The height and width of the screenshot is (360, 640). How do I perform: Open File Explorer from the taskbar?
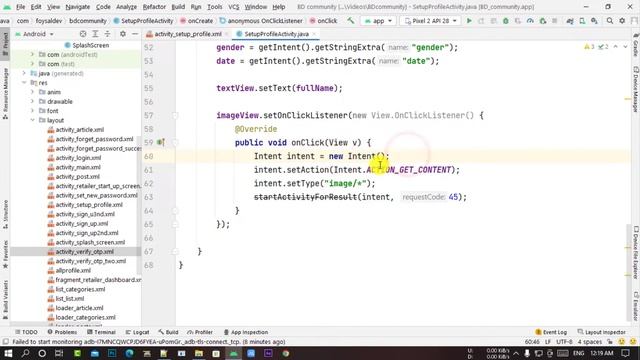(x=199, y=353)
